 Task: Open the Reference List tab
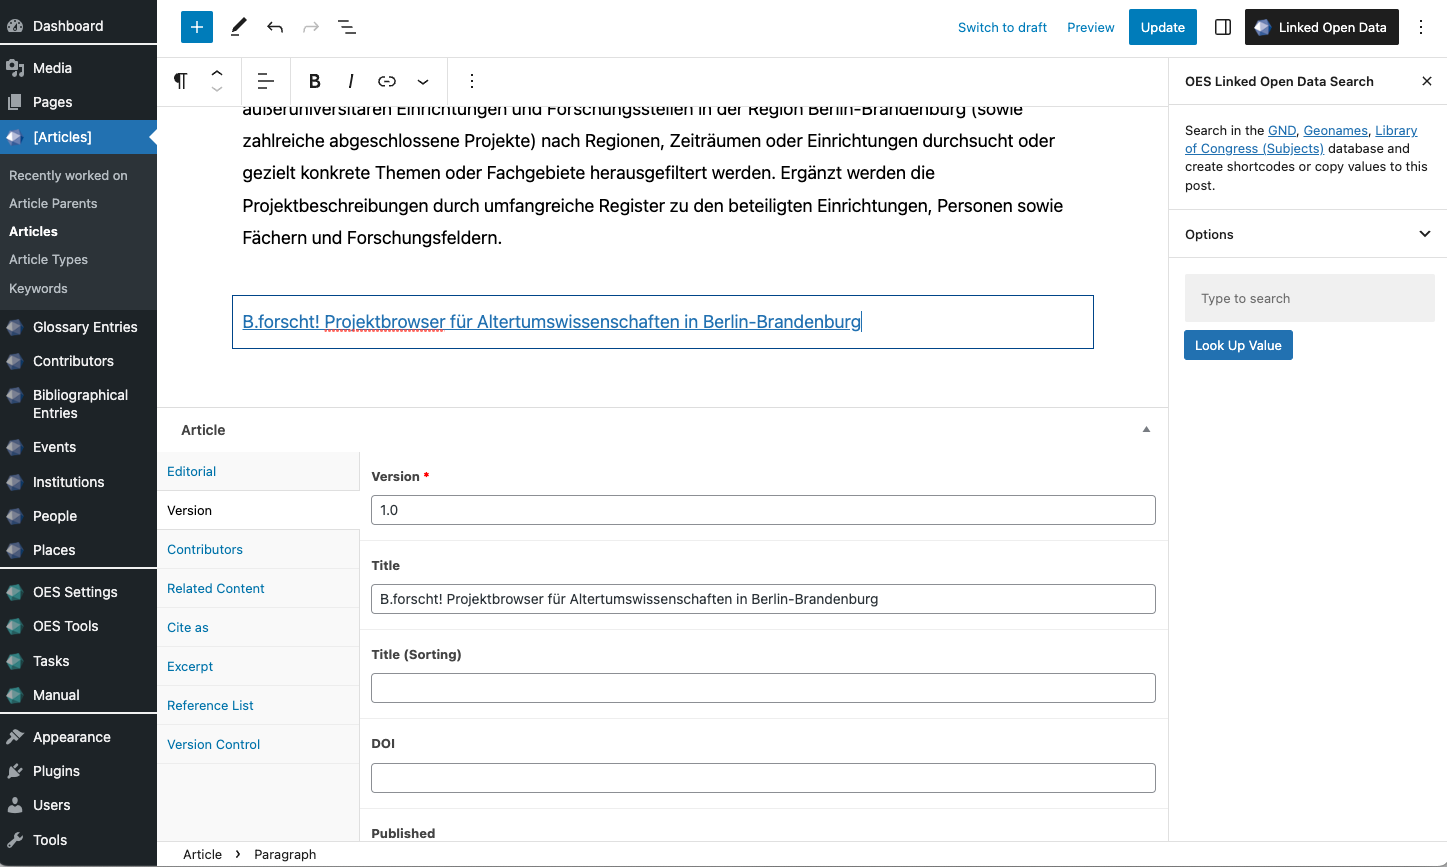click(x=258, y=705)
